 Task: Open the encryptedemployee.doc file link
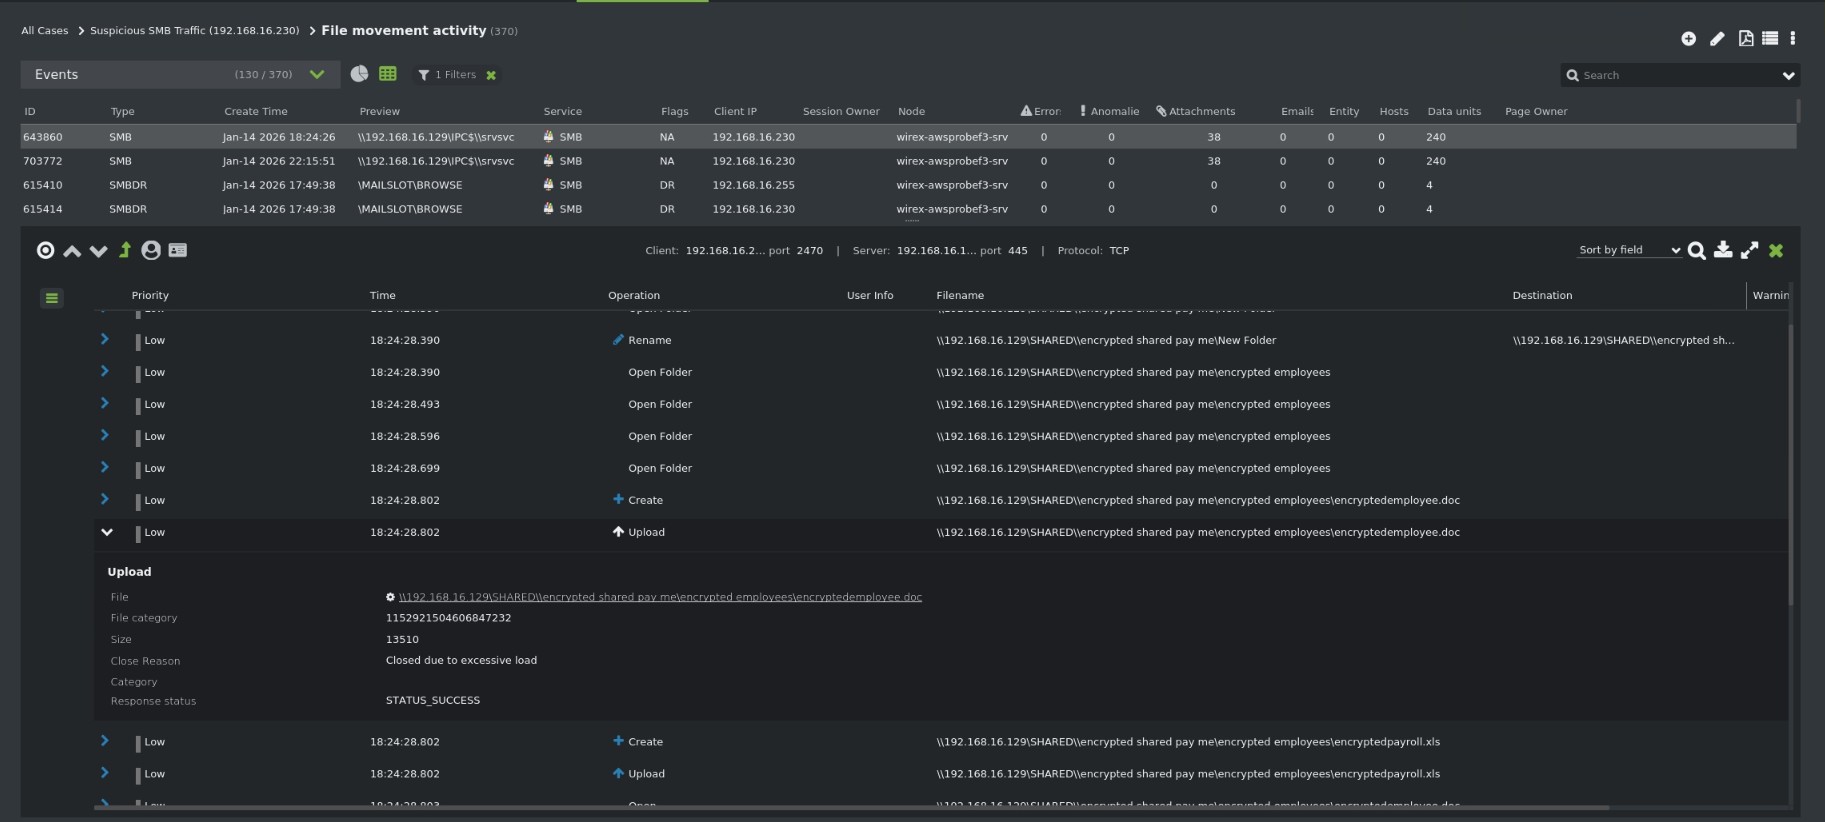tap(660, 597)
